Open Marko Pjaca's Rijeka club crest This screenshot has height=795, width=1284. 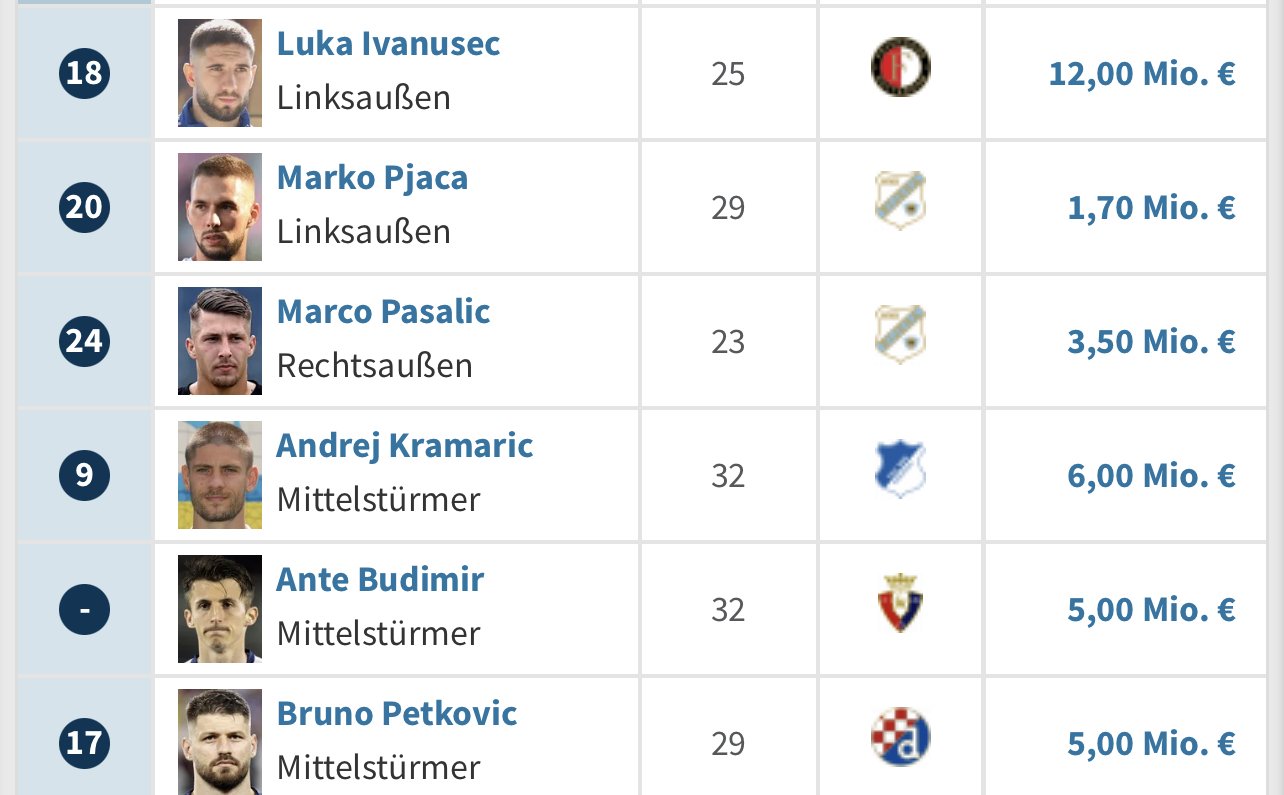pos(900,200)
